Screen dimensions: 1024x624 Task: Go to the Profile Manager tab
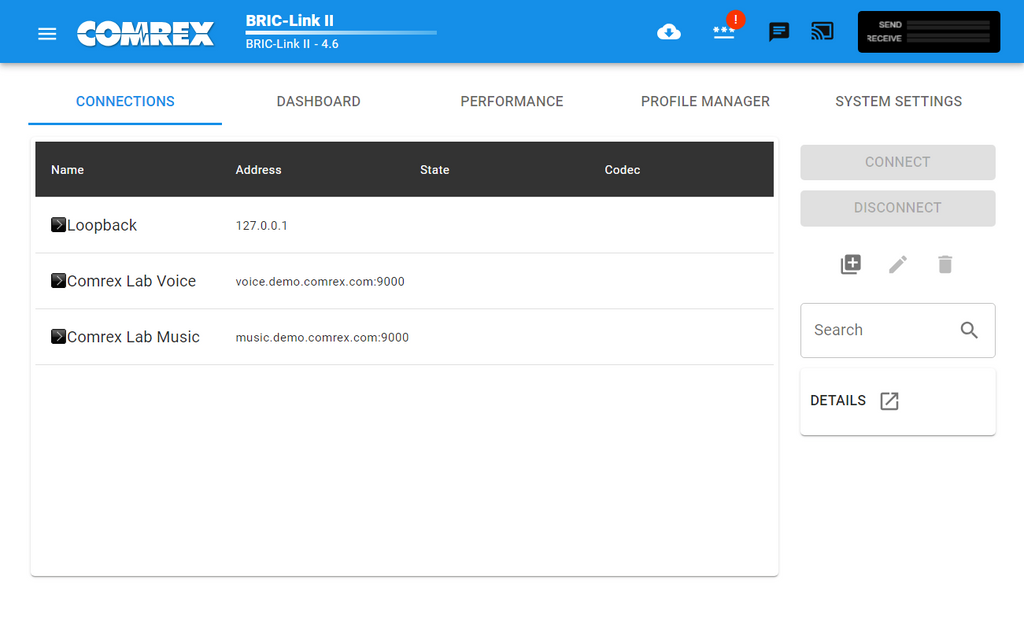705,101
